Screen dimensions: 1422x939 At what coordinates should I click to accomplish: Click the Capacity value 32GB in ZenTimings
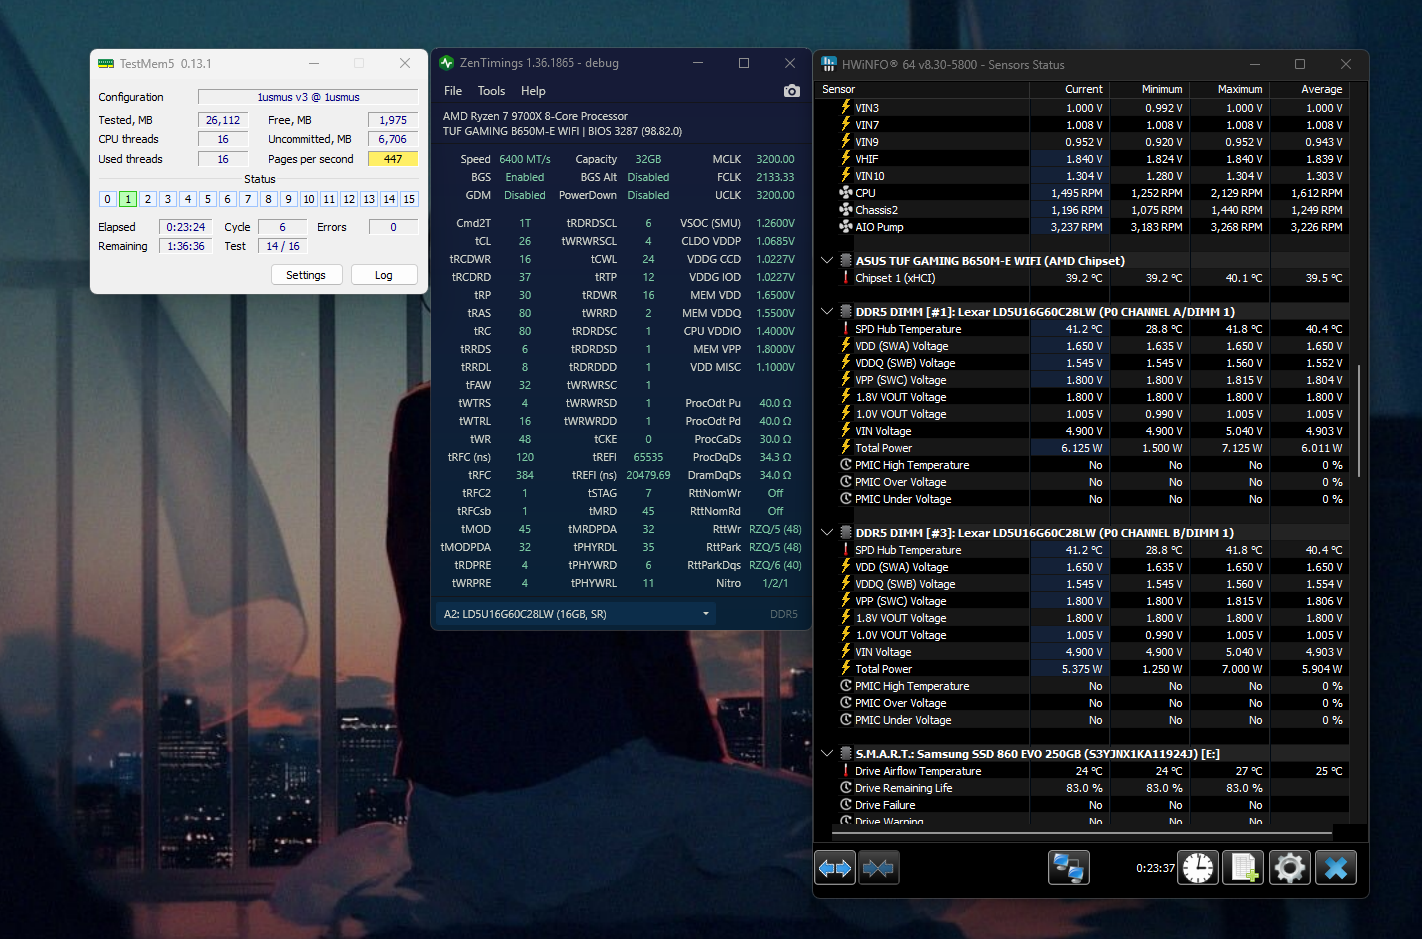649,159
